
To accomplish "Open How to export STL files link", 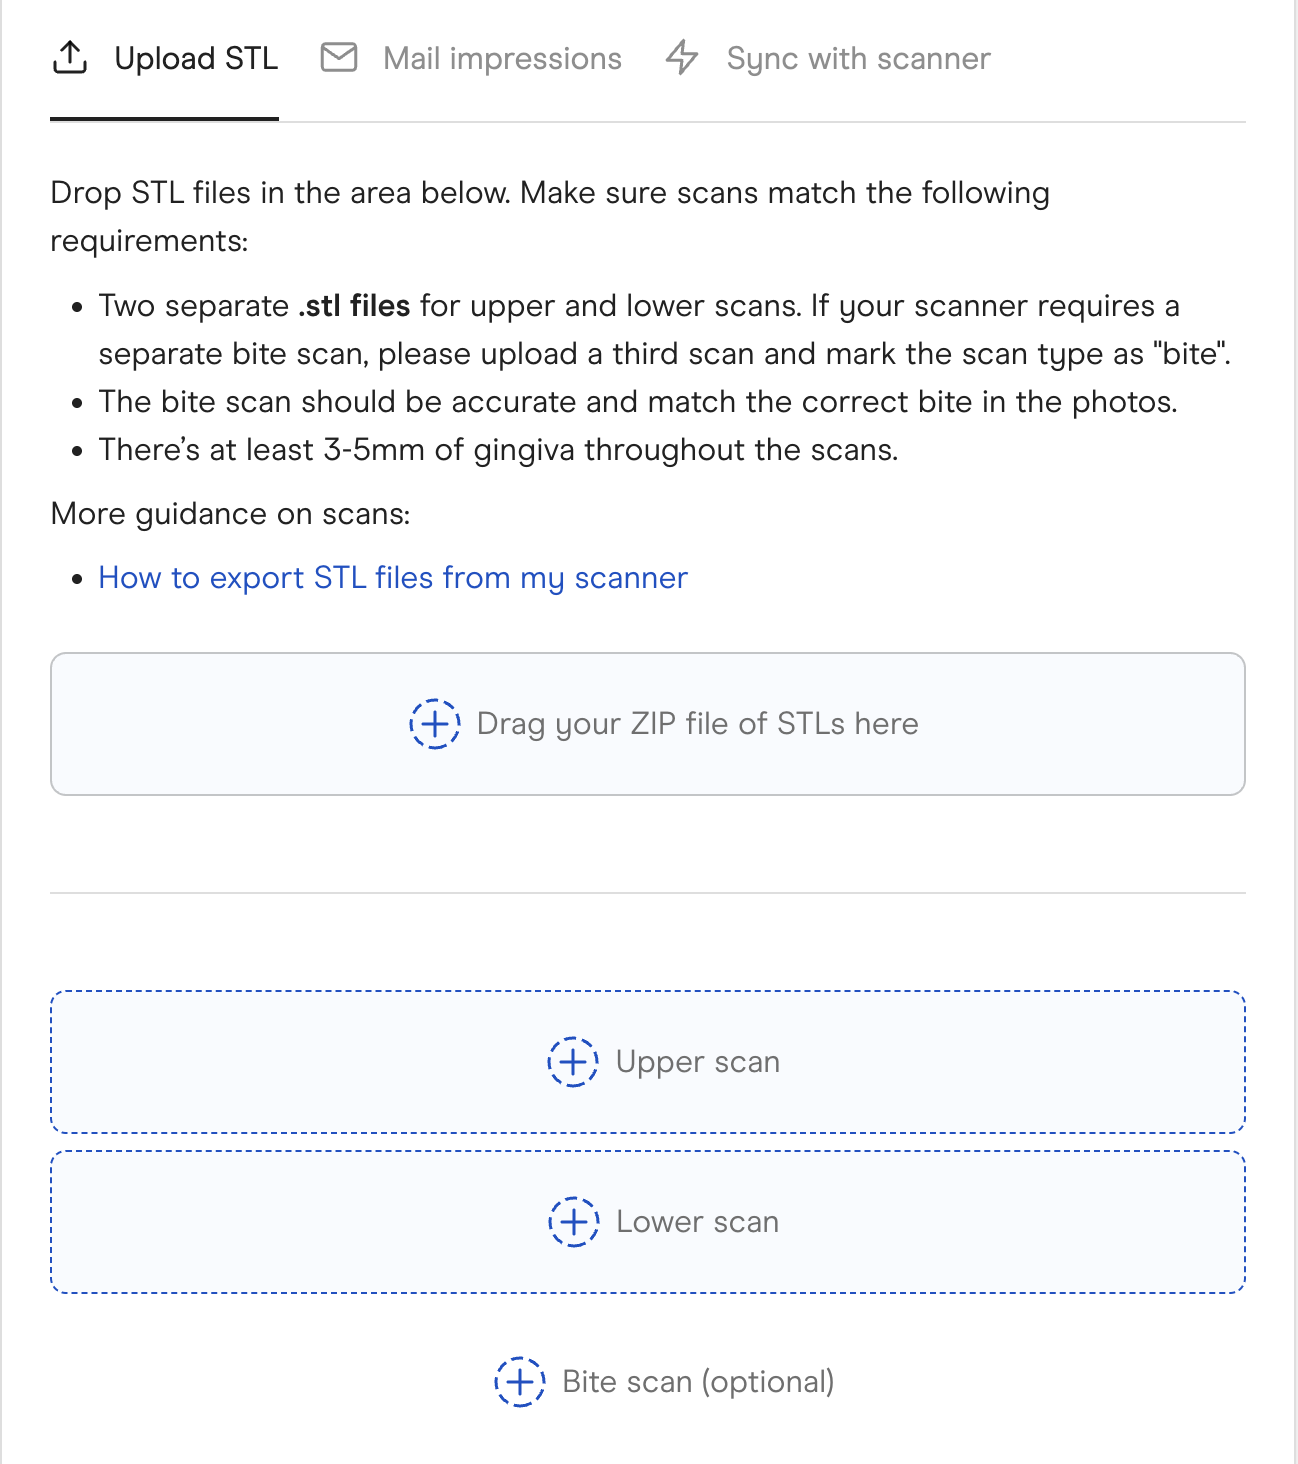I will coord(393,578).
